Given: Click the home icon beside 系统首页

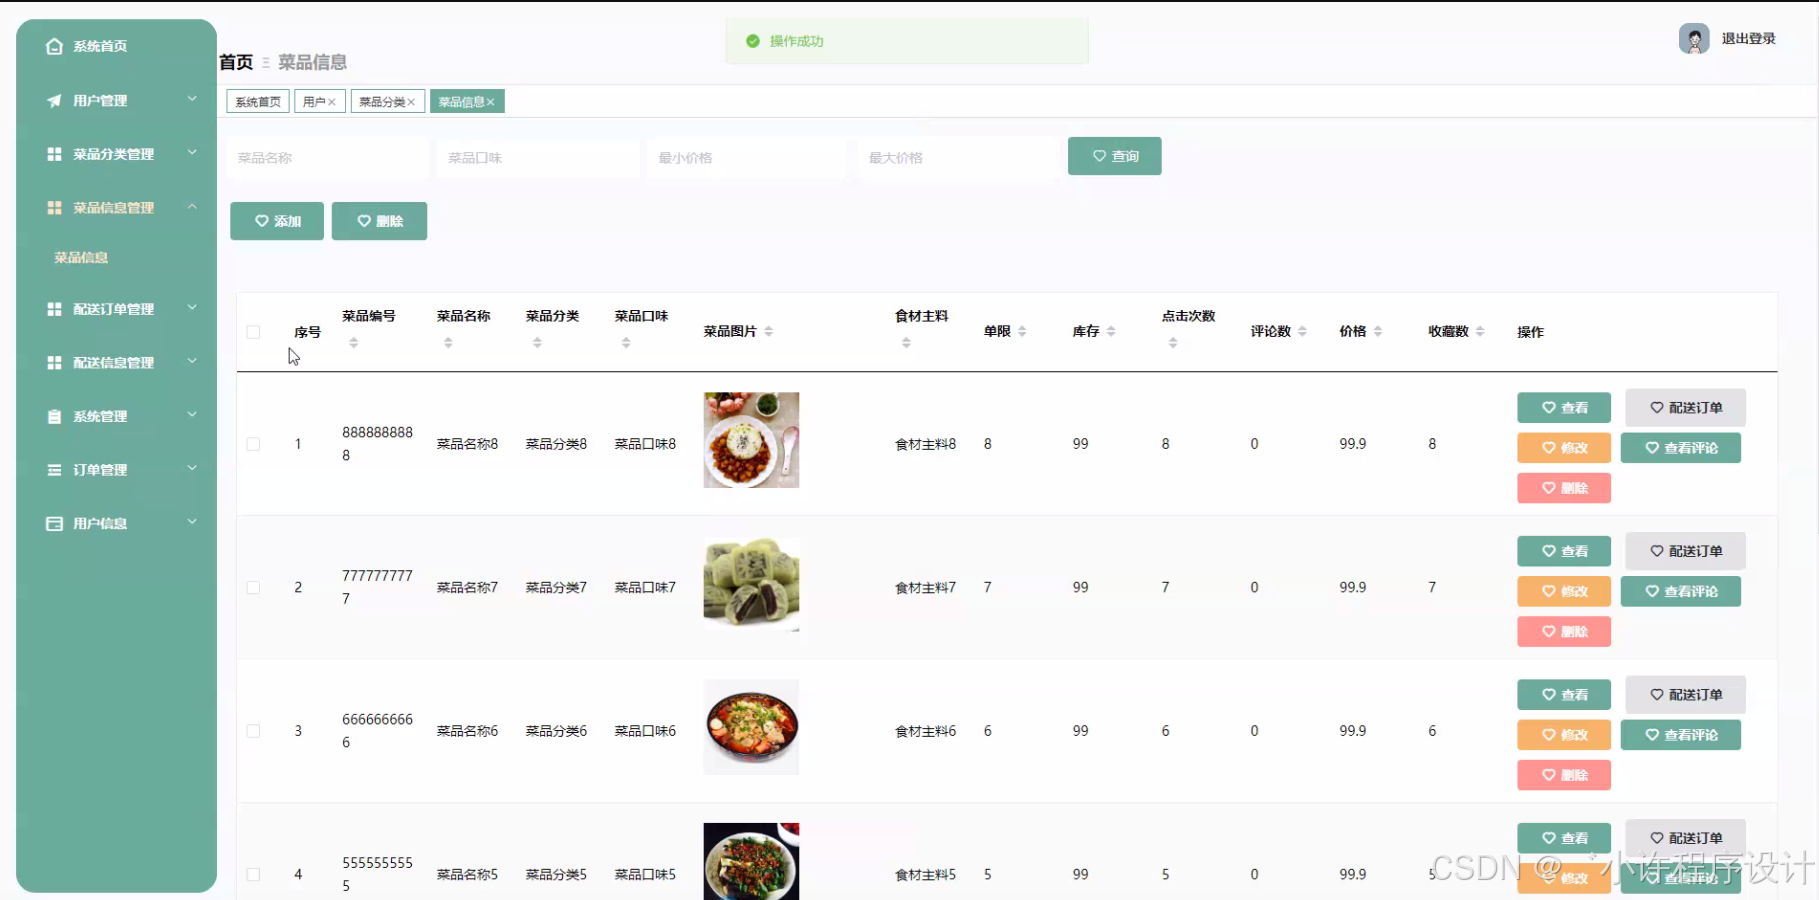Looking at the screenshot, I should (x=54, y=46).
